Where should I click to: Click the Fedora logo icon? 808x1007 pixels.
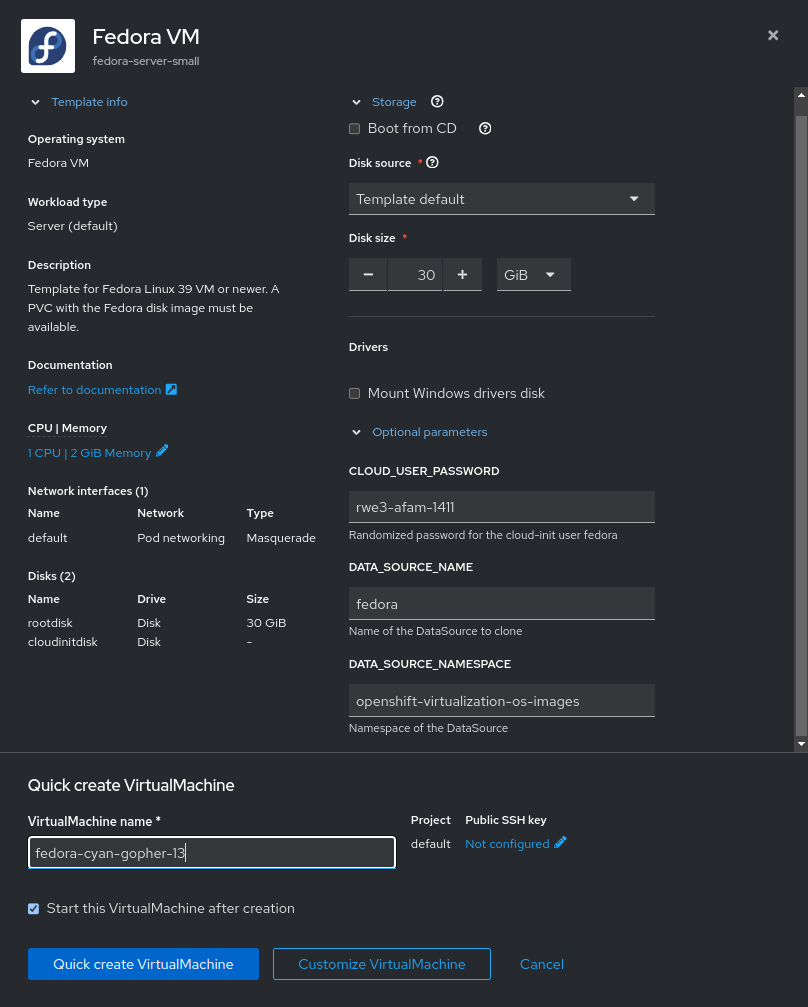point(47,45)
